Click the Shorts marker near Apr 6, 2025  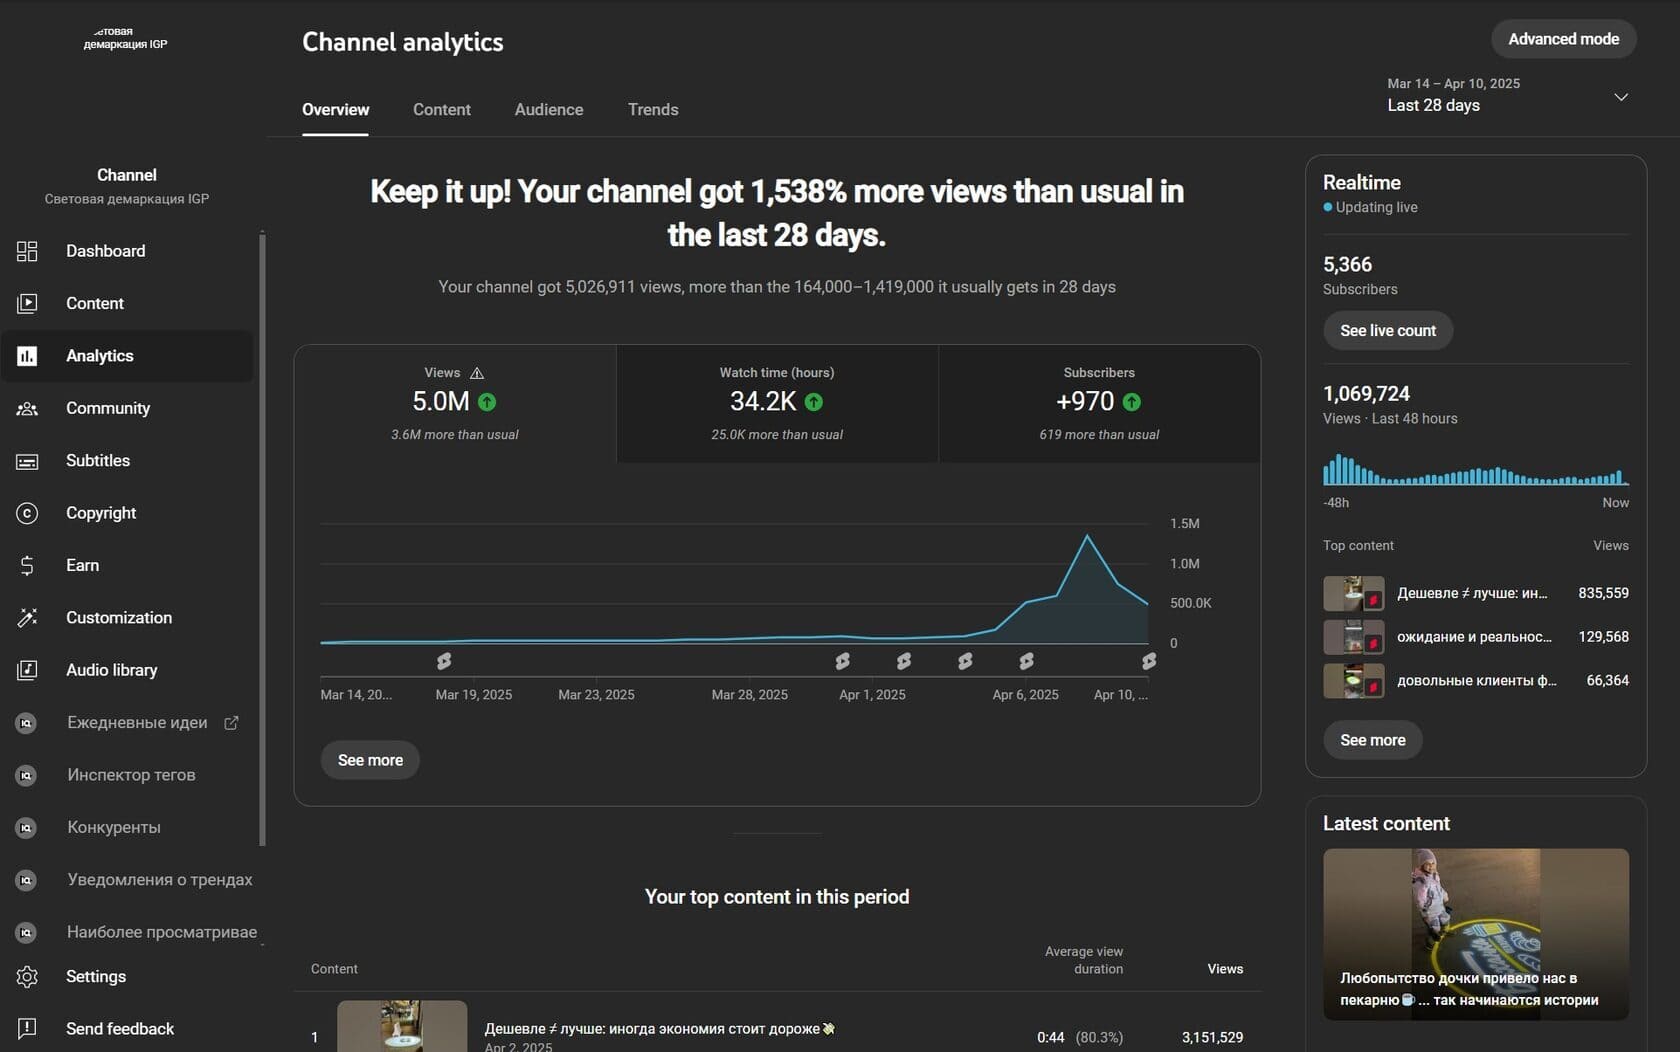(x=1027, y=661)
